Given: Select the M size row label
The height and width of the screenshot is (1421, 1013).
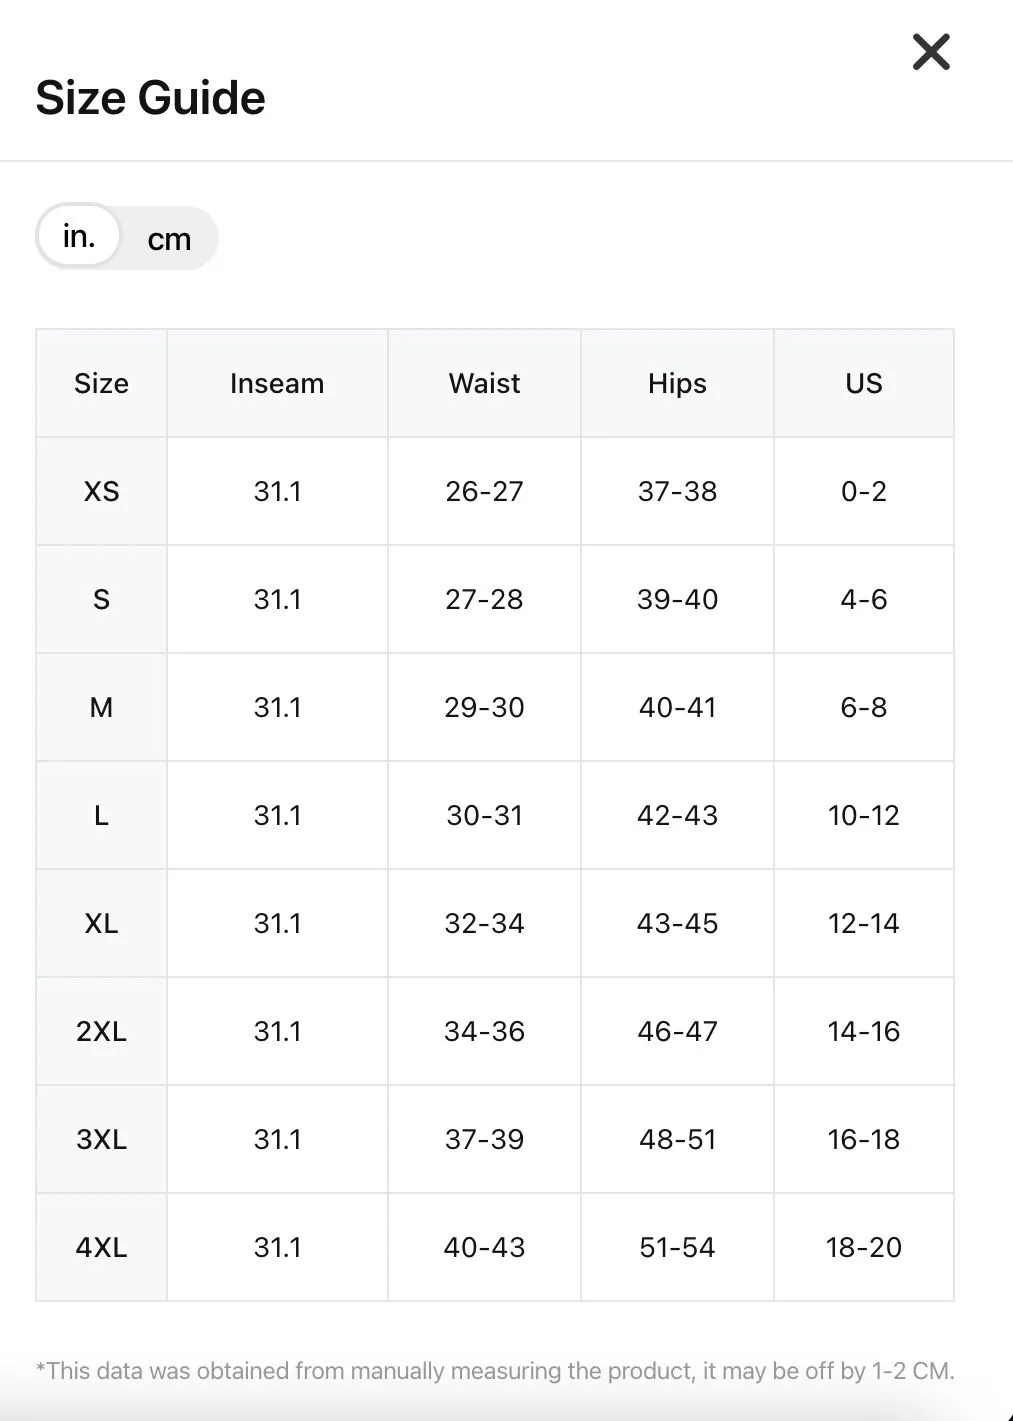Looking at the screenshot, I should coord(101,707).
